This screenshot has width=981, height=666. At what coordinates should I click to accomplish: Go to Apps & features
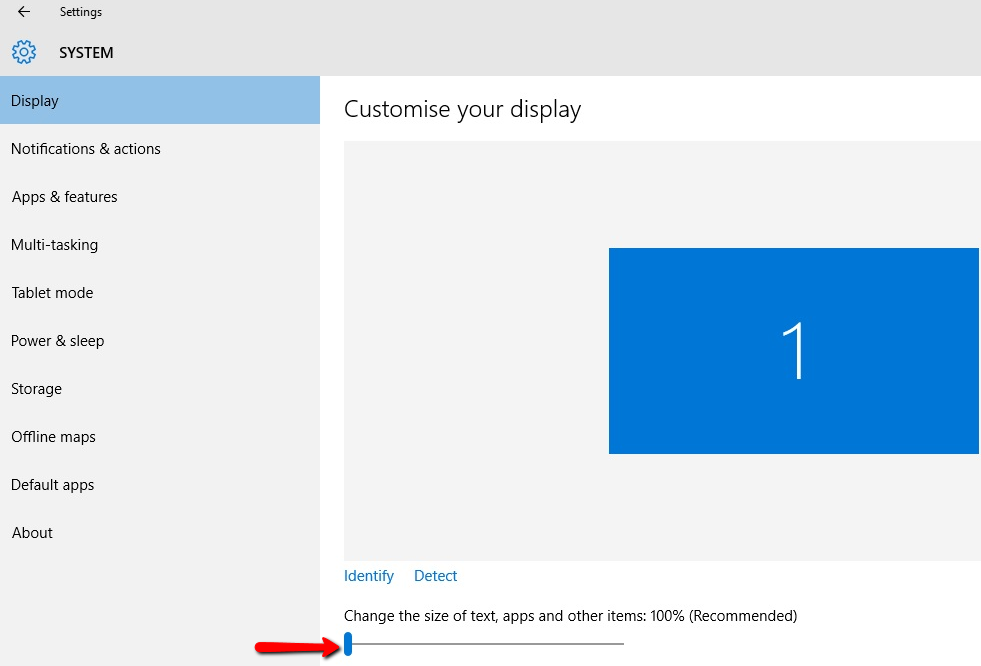(x=65, y=197)
